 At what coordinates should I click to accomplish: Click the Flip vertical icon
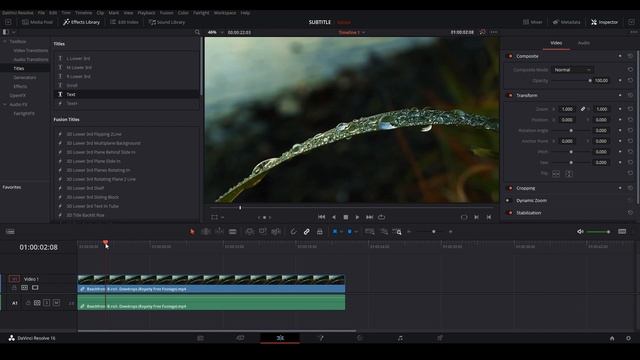569,173
